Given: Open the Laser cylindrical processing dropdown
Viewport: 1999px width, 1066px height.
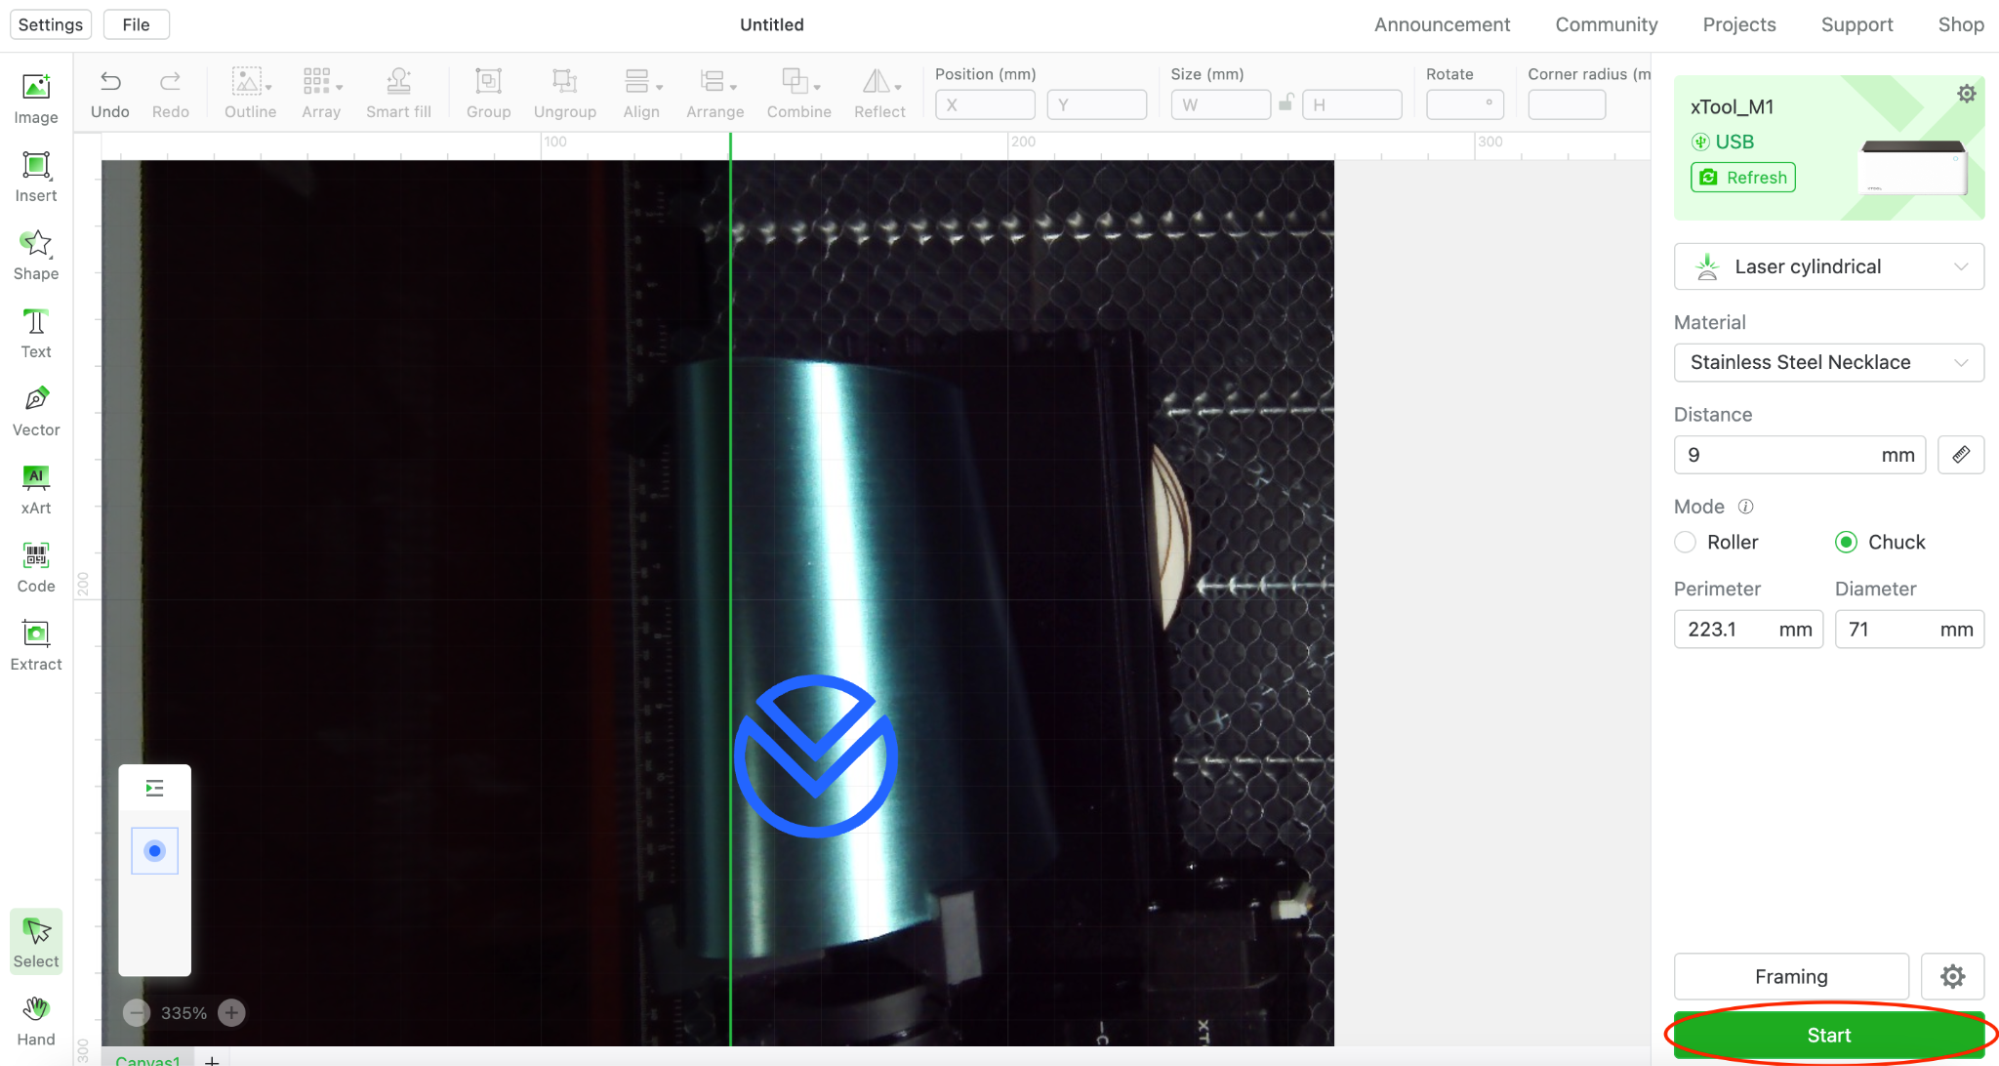Looking at the screenshot, I should [x=1828, y=266].
